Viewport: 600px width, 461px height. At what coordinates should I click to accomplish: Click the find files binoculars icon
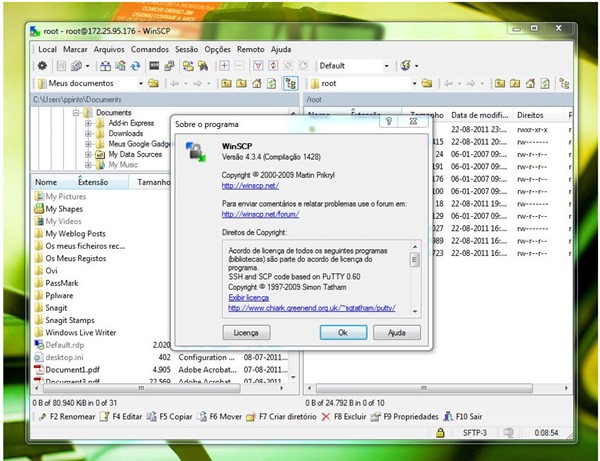click(203, 66)
